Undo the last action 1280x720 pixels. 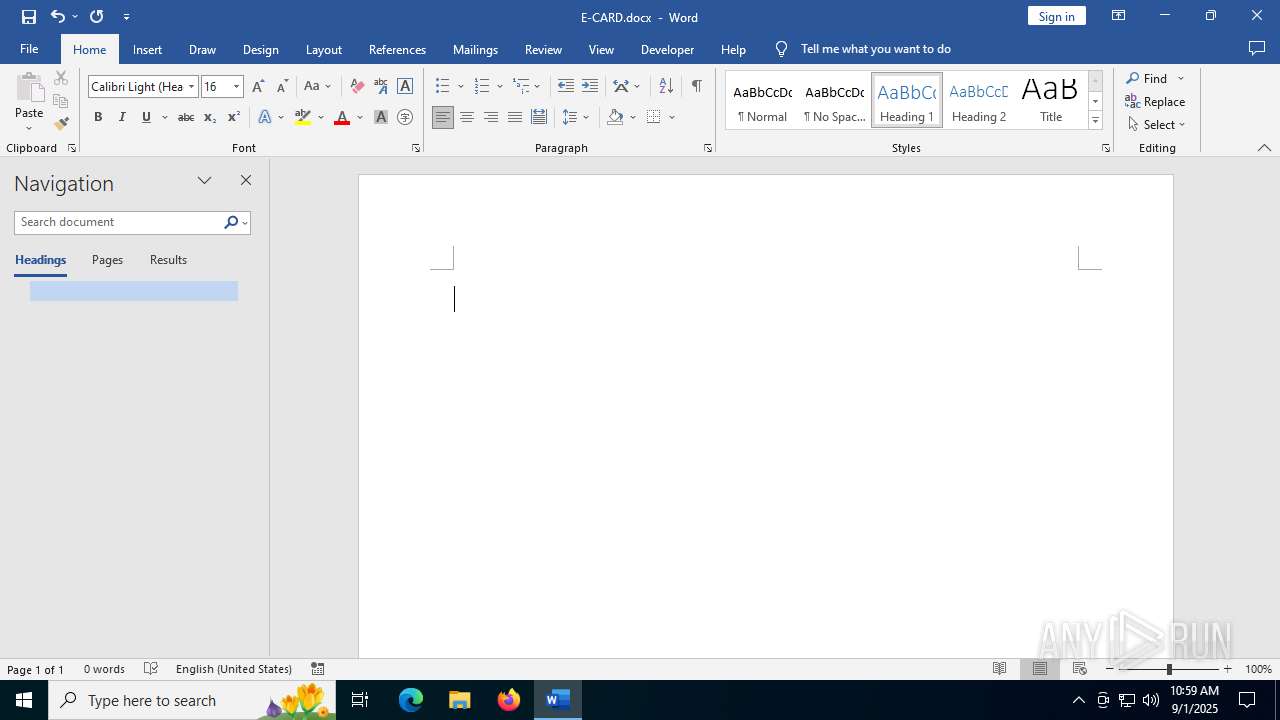(58, 16)
